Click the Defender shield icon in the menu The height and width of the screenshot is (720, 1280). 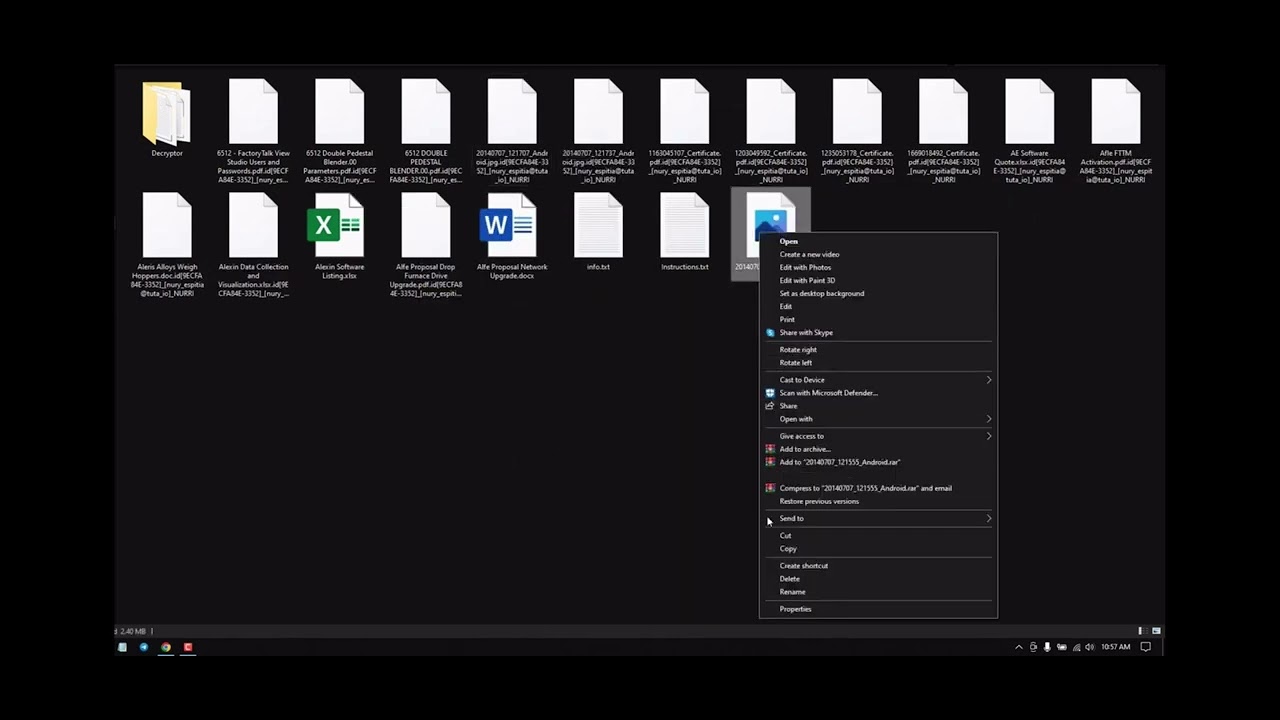click(x=770, y=392)
